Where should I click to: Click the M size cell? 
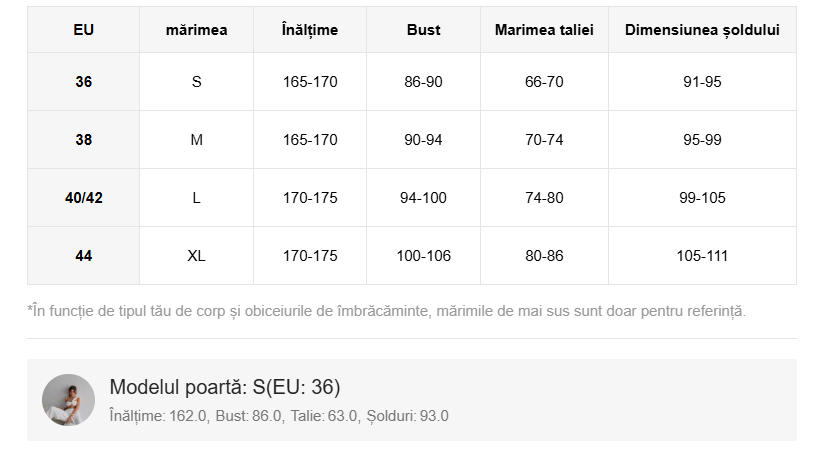tap(196, 140)
